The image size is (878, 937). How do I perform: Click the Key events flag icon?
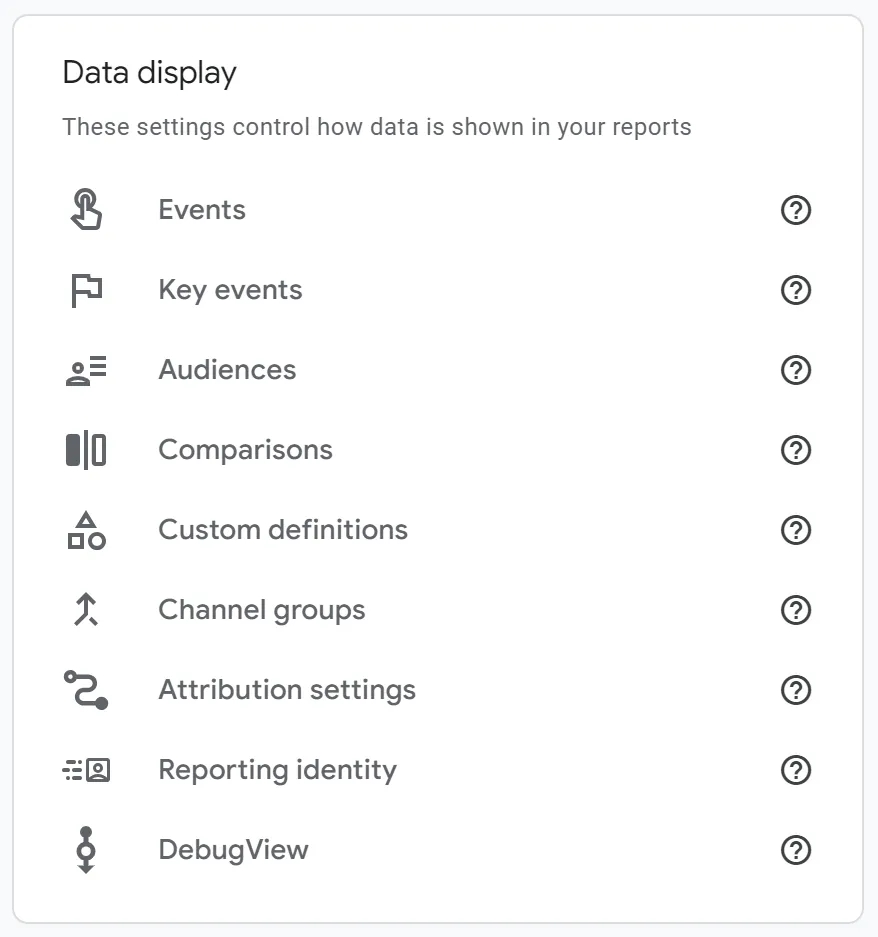[x=87, y=290]
